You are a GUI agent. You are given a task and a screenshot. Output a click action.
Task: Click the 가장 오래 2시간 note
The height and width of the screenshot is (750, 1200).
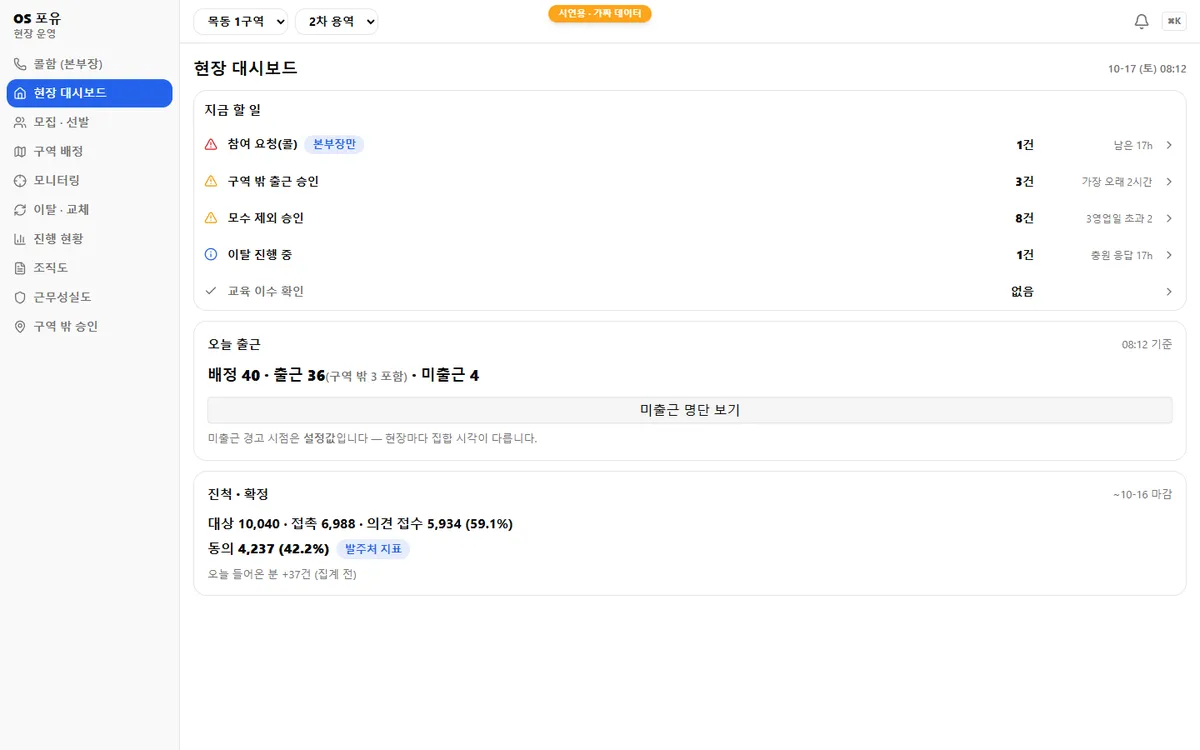[1117, 182]
